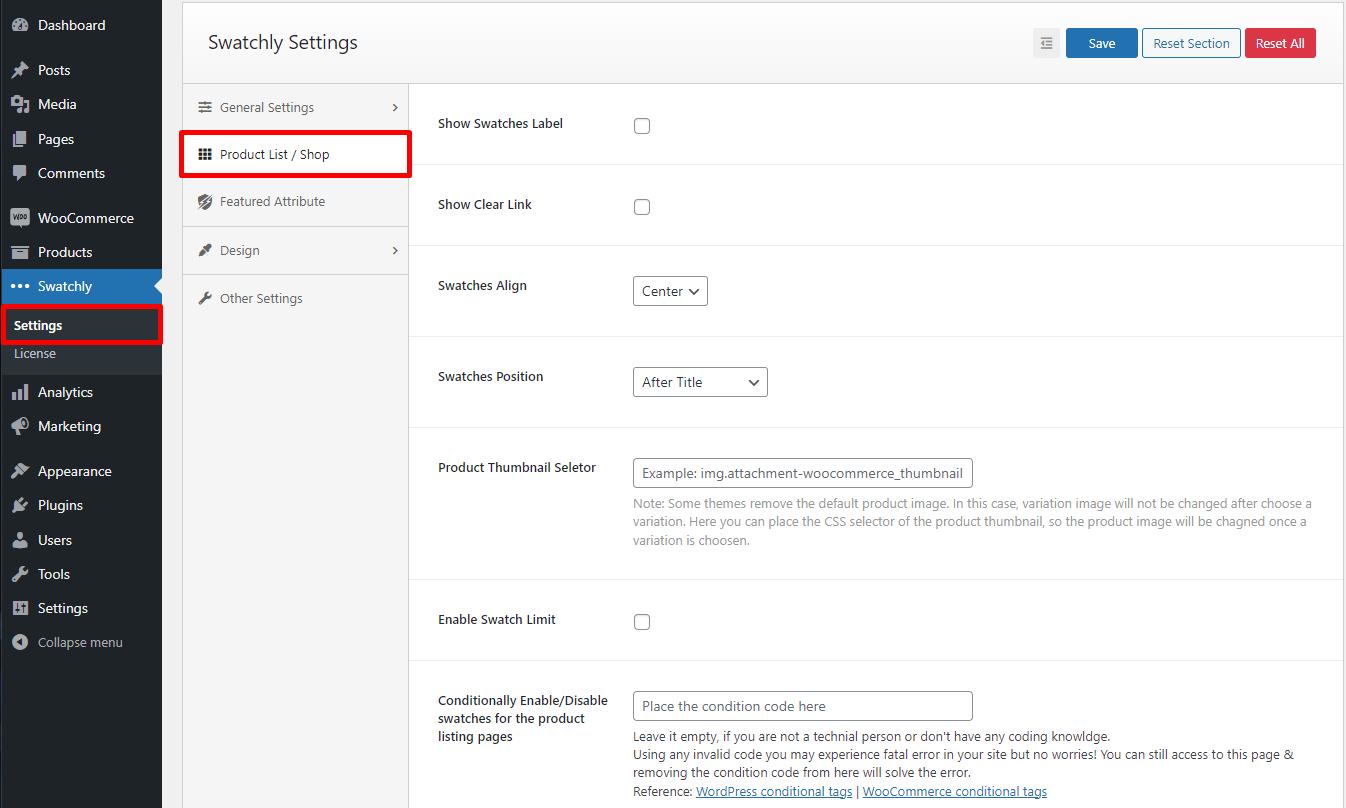Screen dimensions: 1346x808
Task: Expand the General Settings section
Action: (x=296, y=107)
